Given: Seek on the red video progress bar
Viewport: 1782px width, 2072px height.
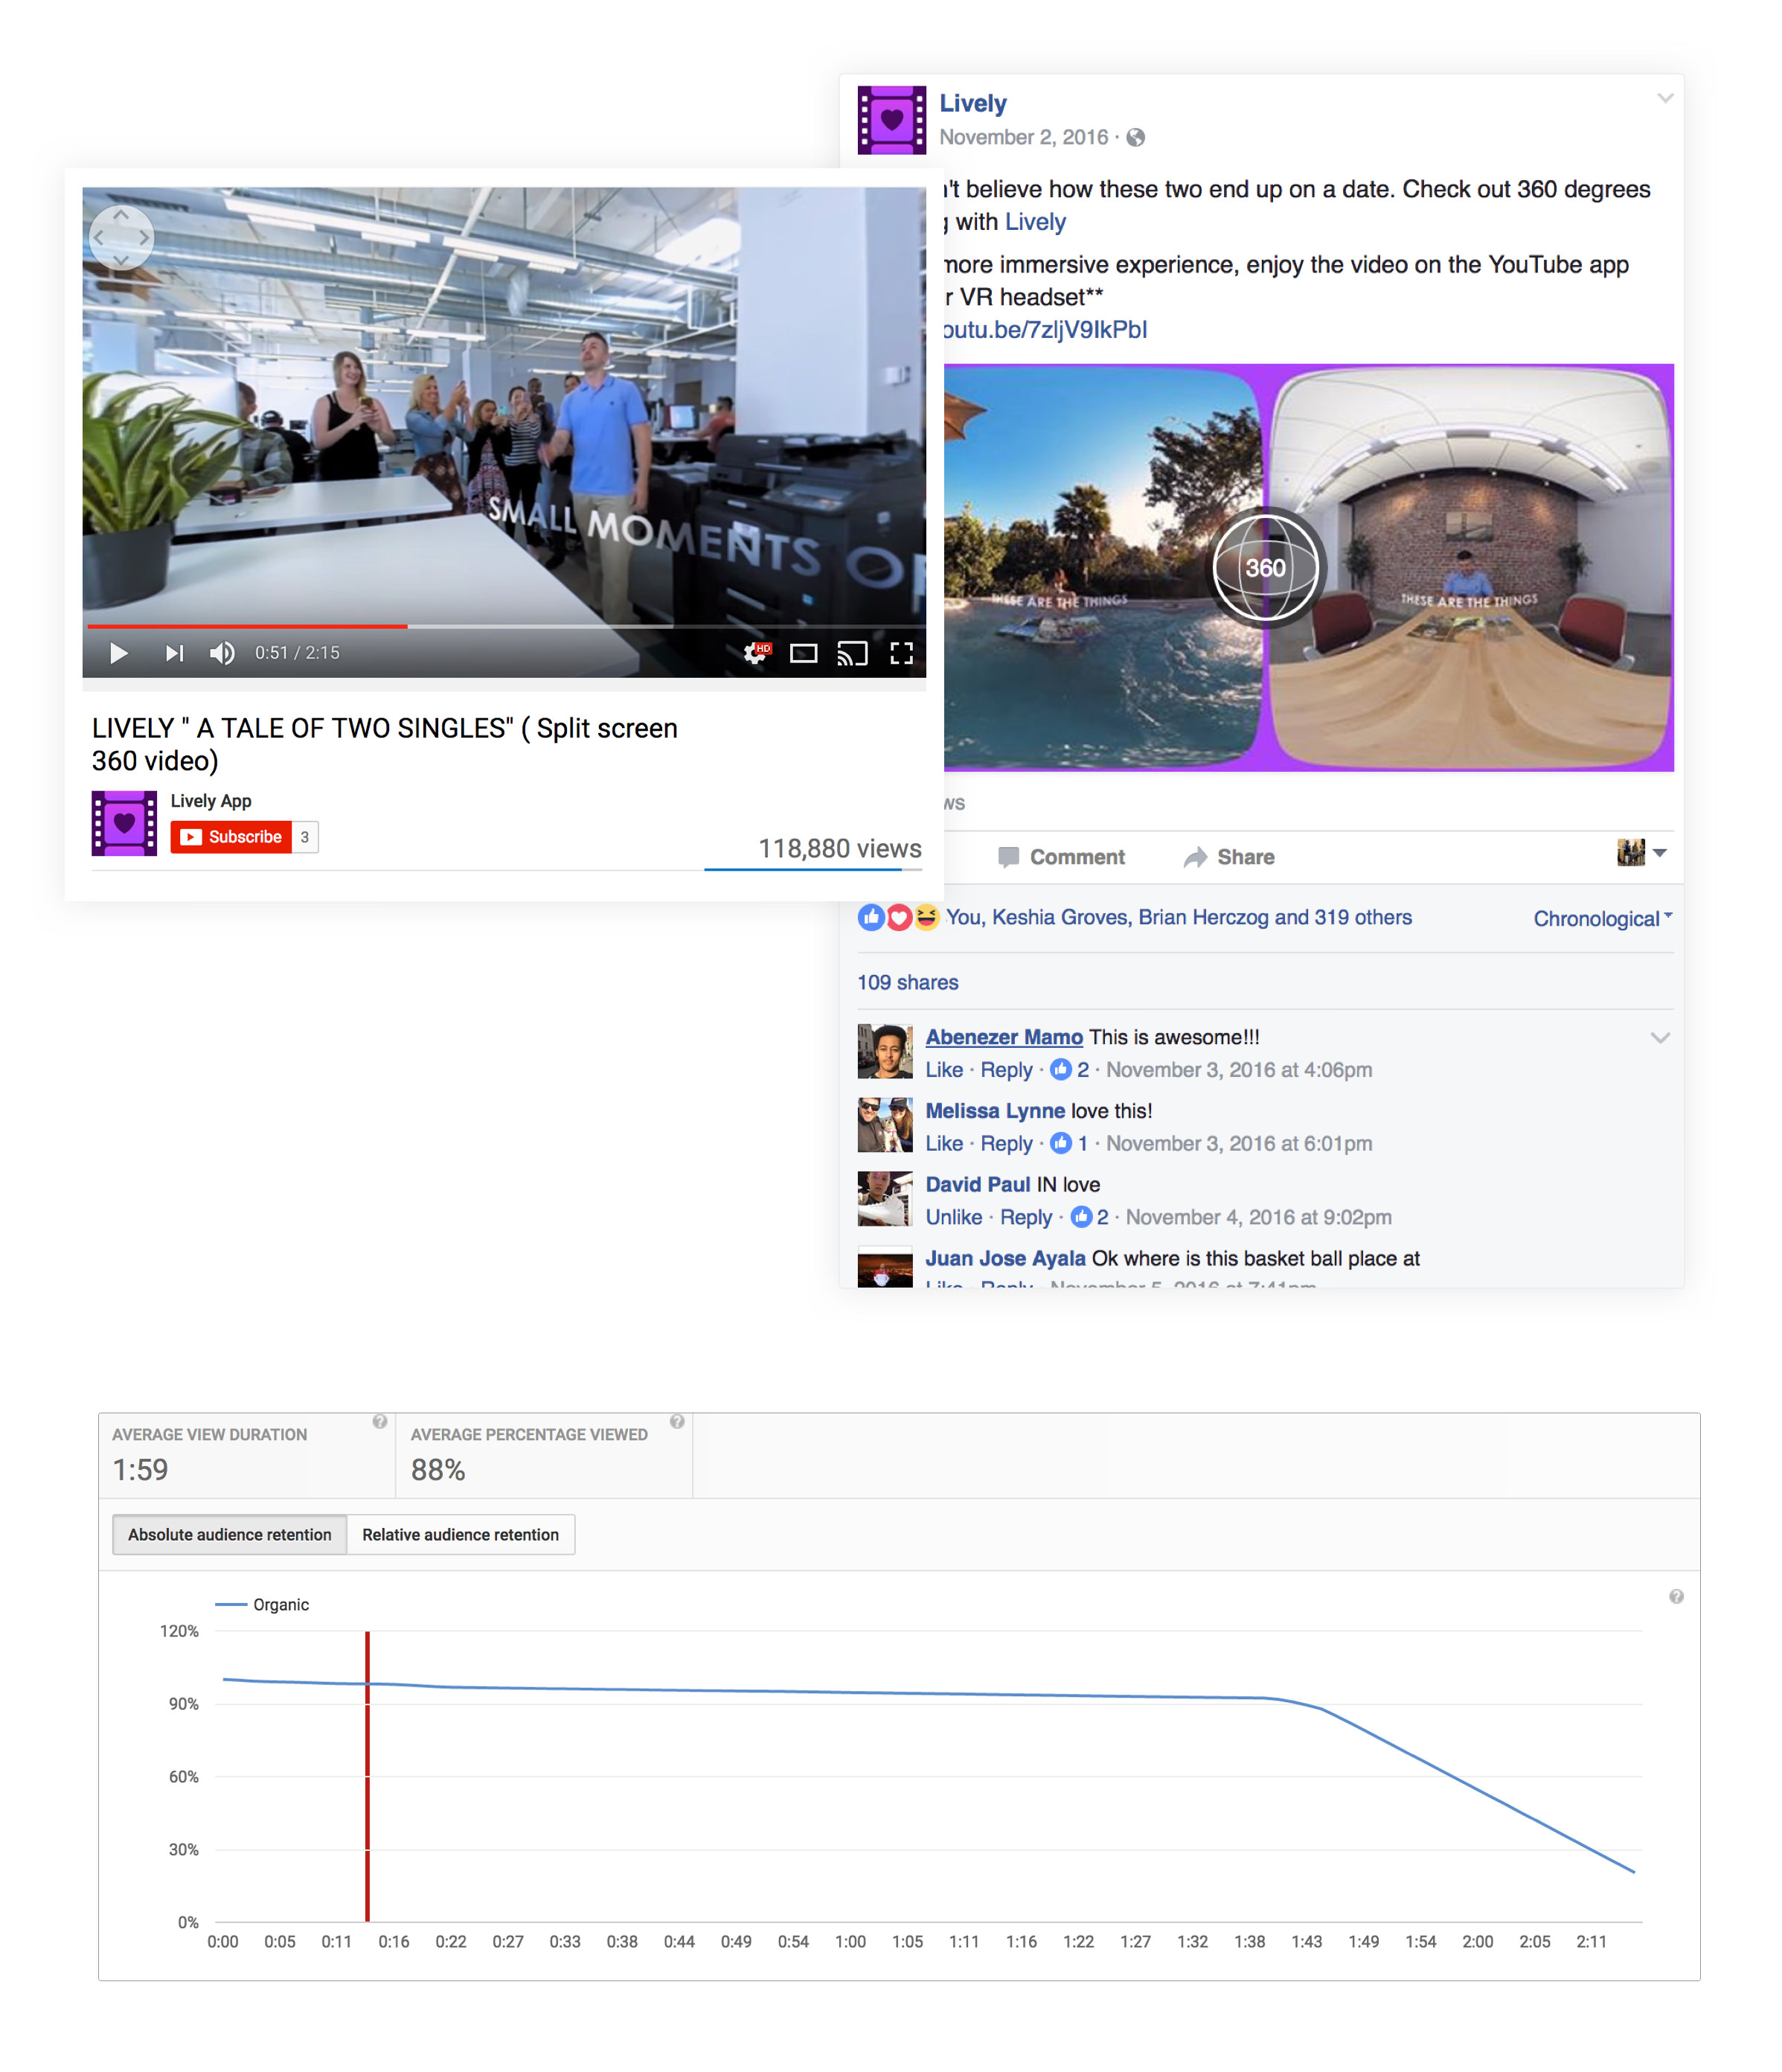Looking at the screenshot, I should tap(247, 626).
